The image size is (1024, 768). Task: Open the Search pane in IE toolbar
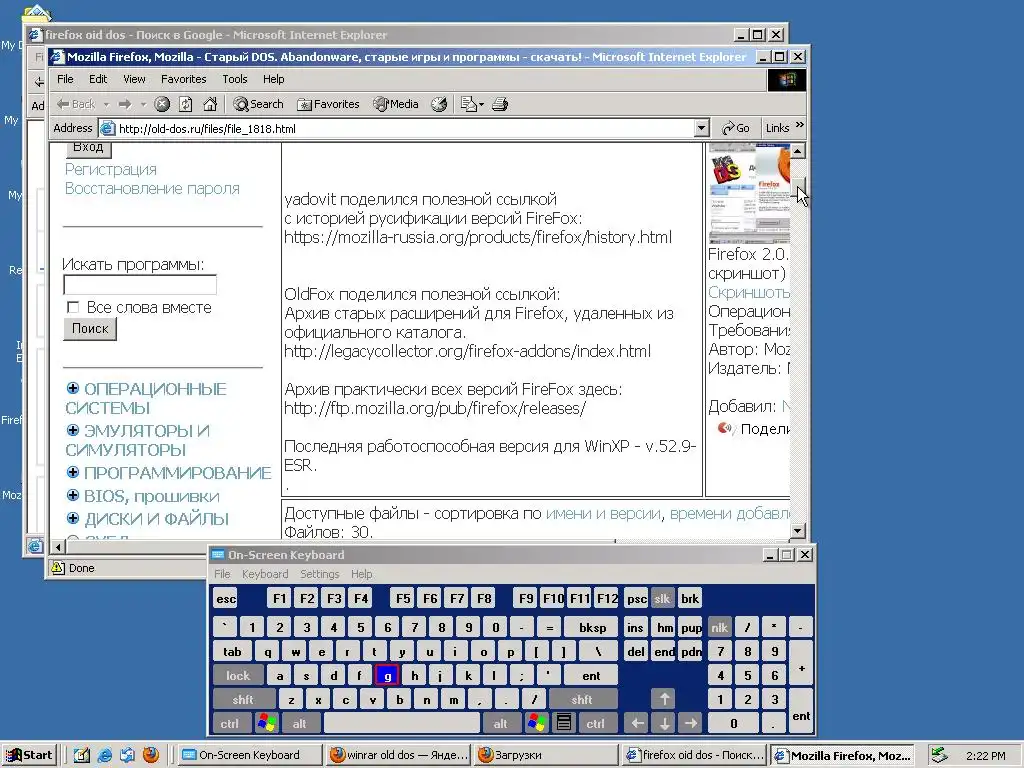pos(259,104)
